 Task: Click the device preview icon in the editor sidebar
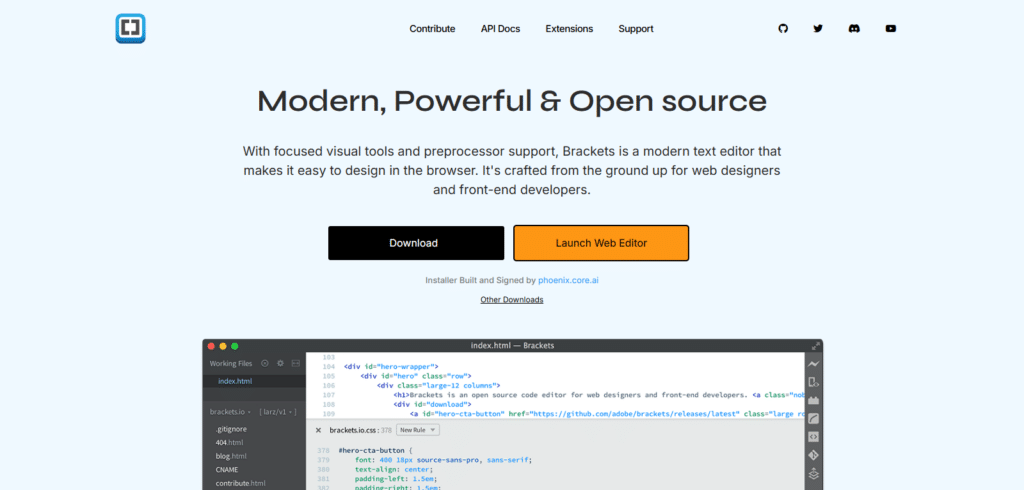click(x=813, y=382)
